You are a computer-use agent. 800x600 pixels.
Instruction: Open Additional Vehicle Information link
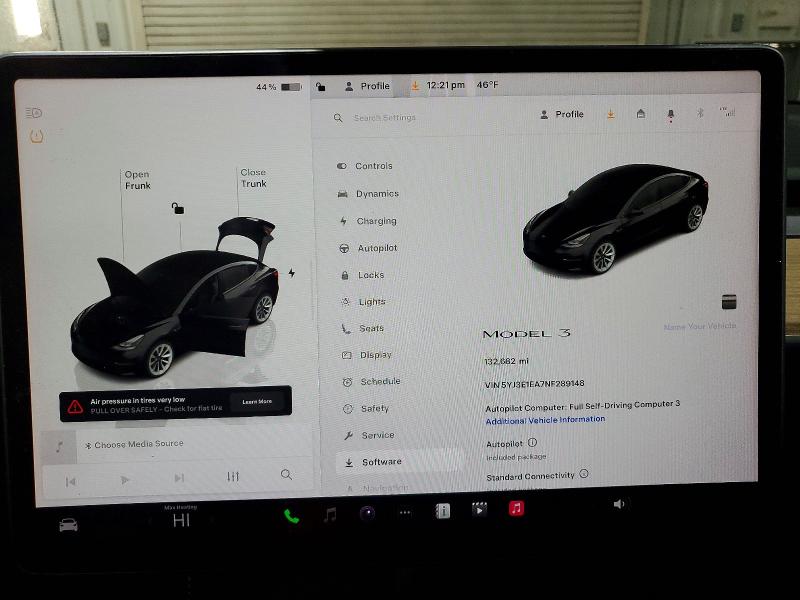coord(545,420)
